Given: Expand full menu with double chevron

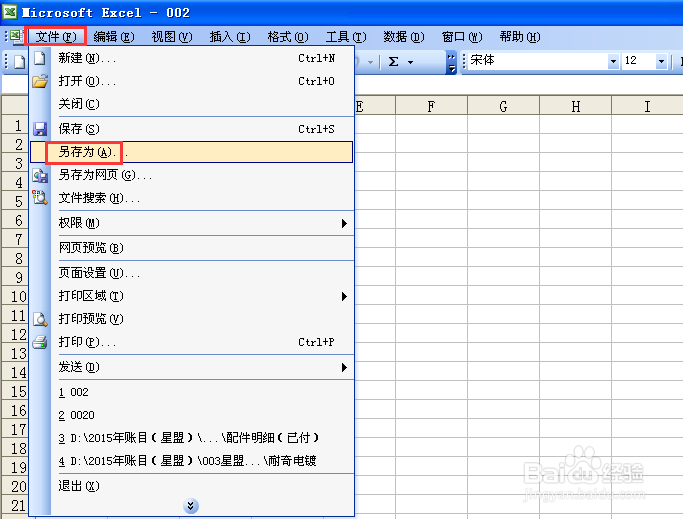Looking at the screenshot, I should click(x=191, y=506).
